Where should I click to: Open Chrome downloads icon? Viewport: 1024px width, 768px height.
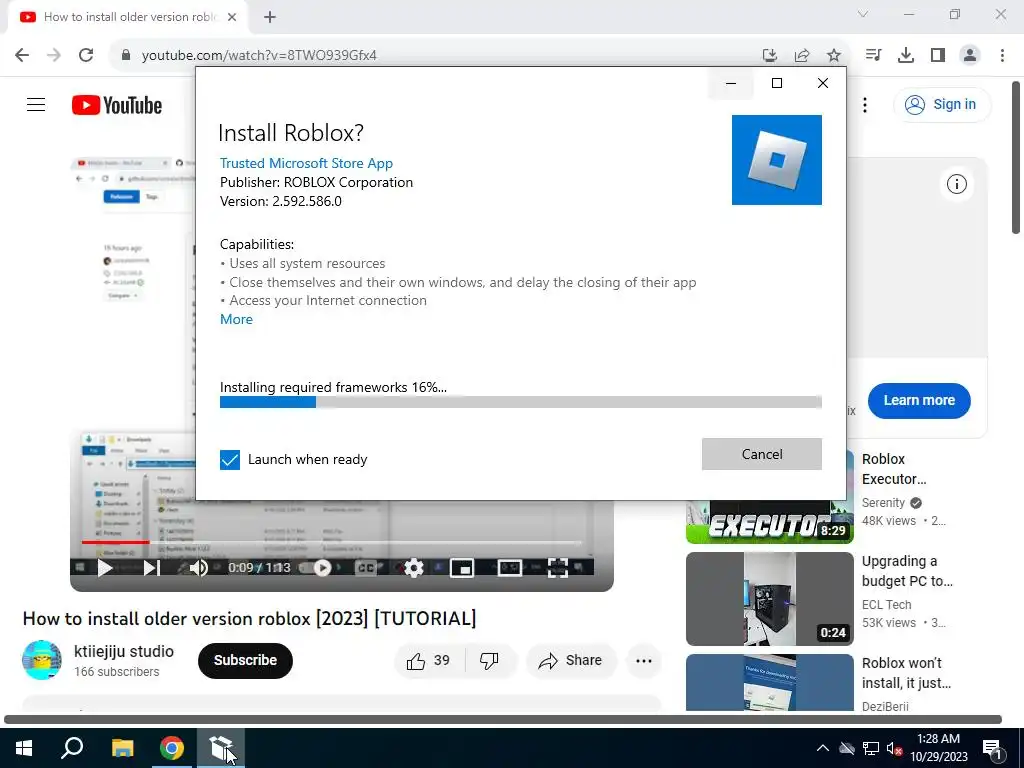906,55
